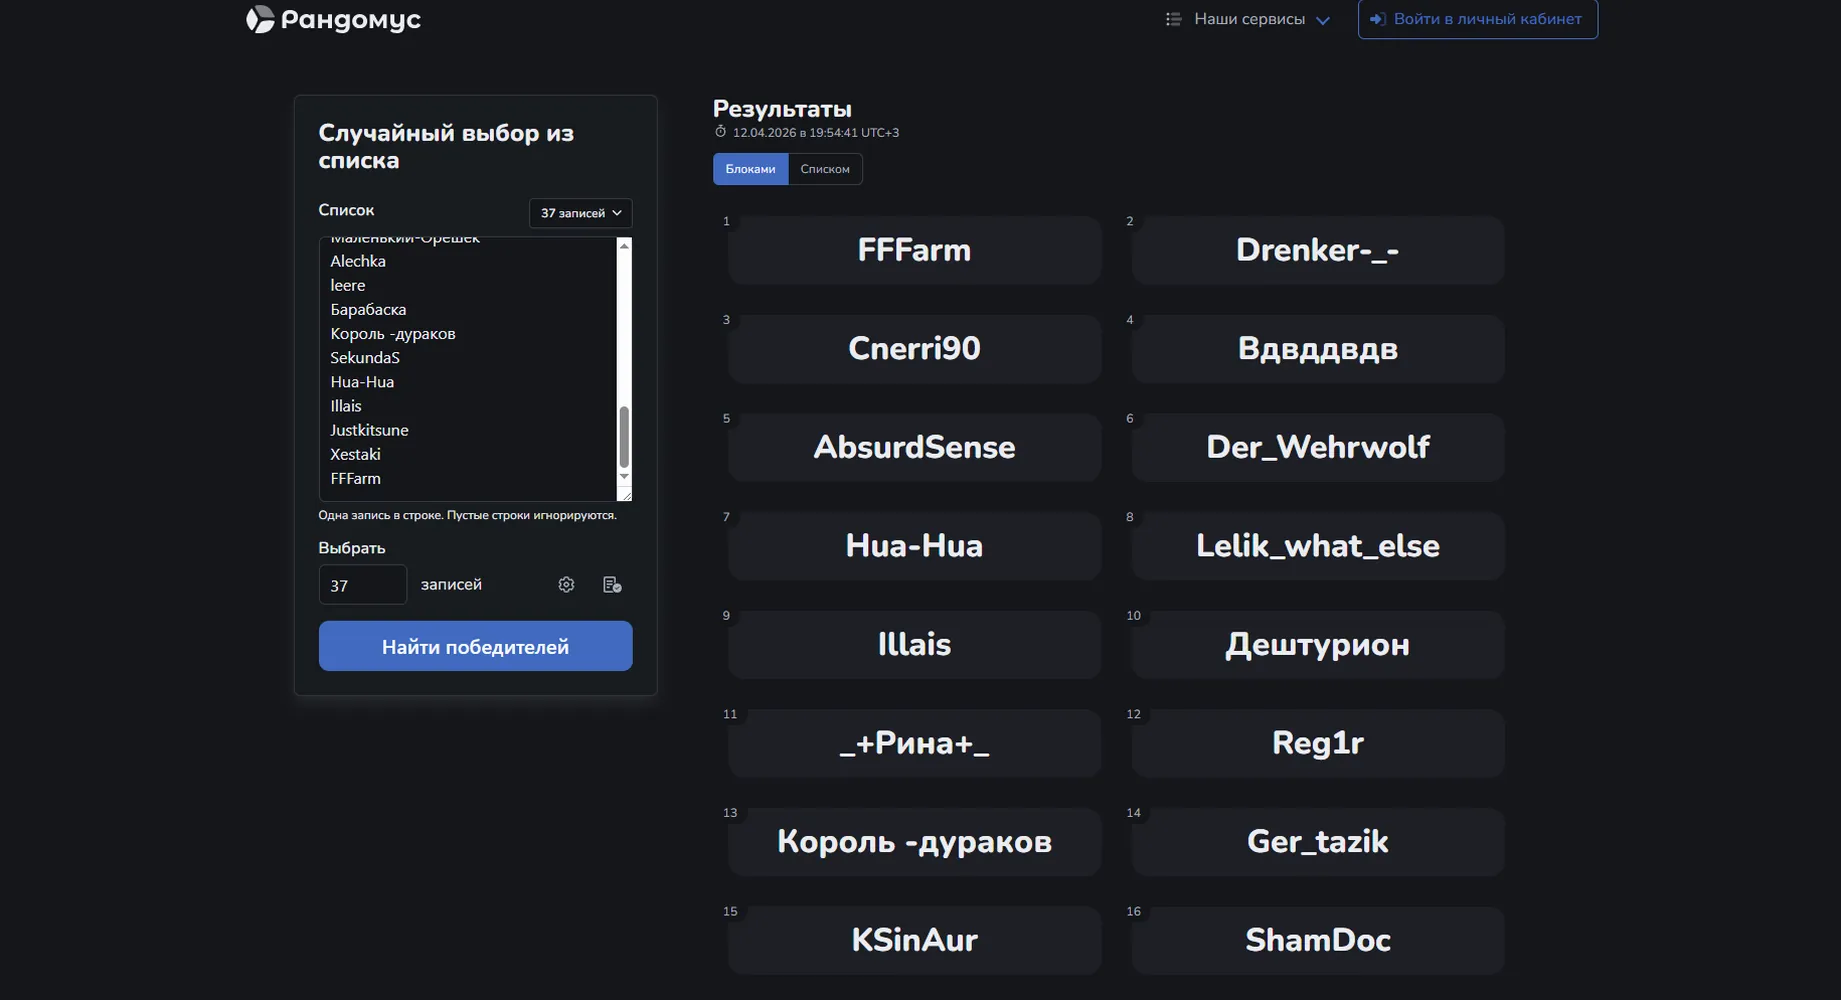Click the scrollbar up arrow in list
The image size is (1841, 1000).
pos(624,245)
